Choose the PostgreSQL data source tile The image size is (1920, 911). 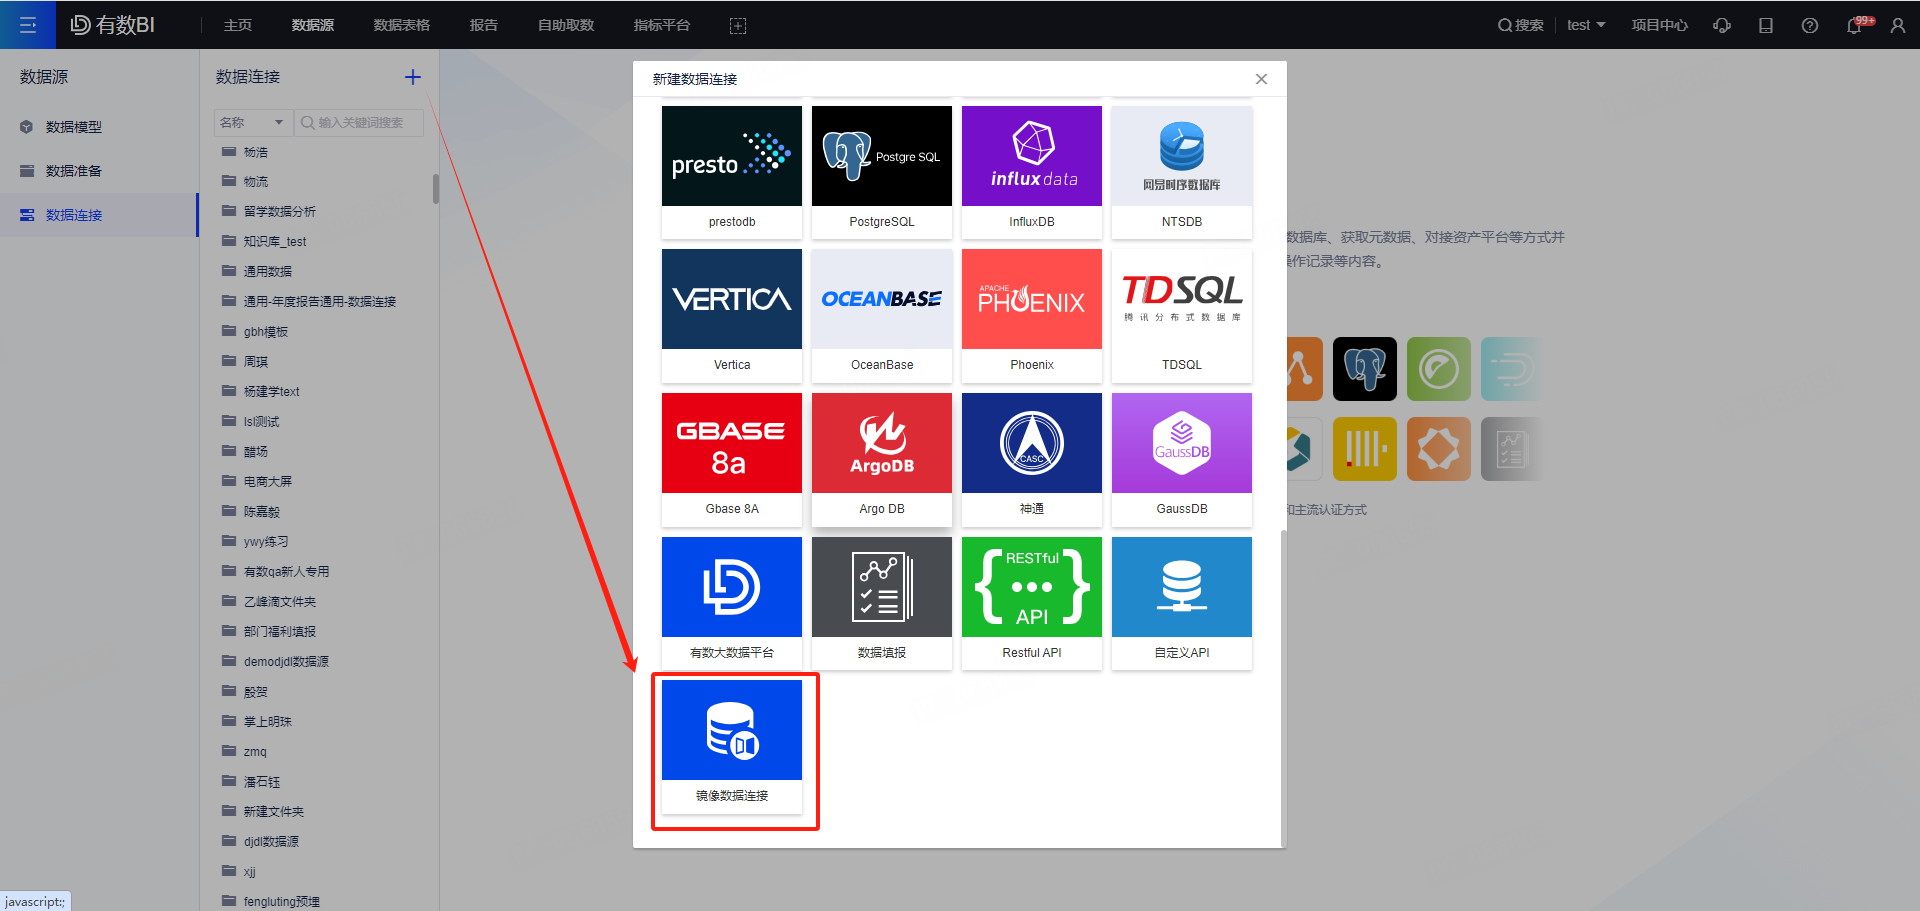(882, 171)
